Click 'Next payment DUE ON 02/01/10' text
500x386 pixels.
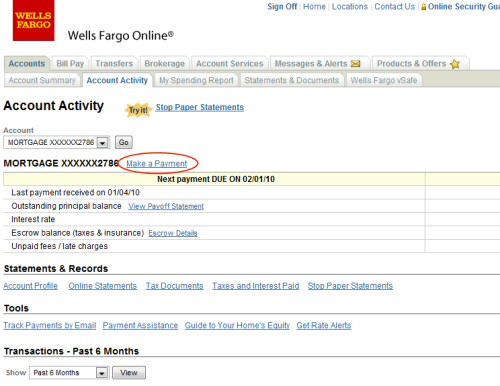(x=216, y=179)
